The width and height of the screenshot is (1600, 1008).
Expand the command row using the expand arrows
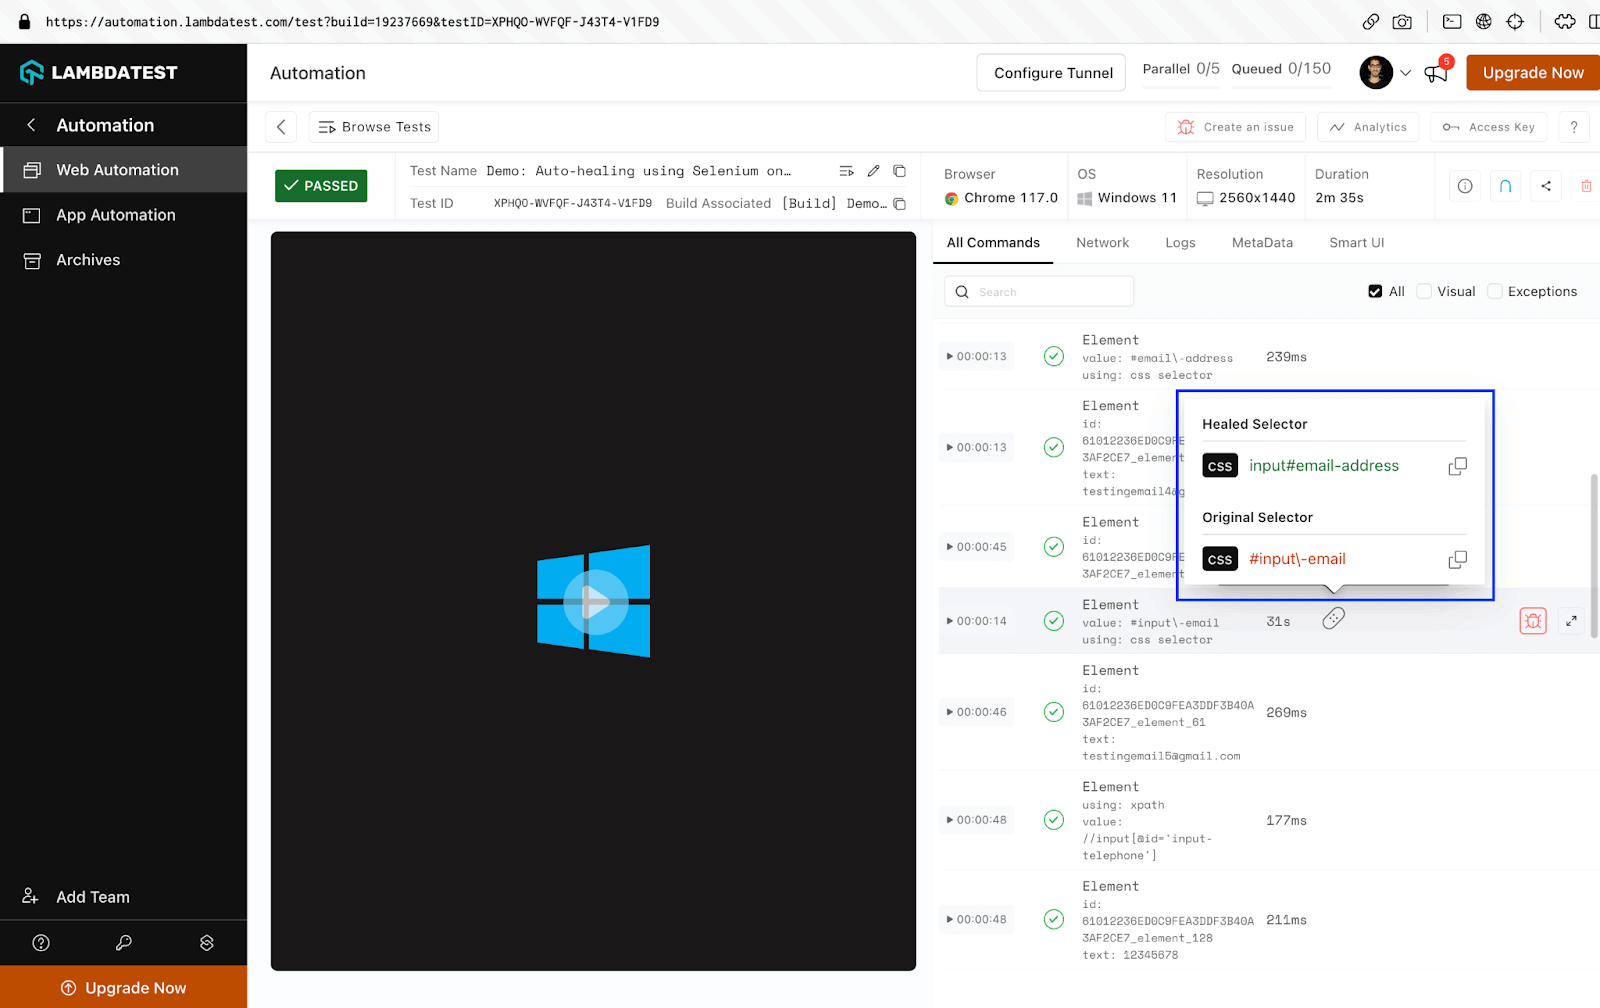1571,621
